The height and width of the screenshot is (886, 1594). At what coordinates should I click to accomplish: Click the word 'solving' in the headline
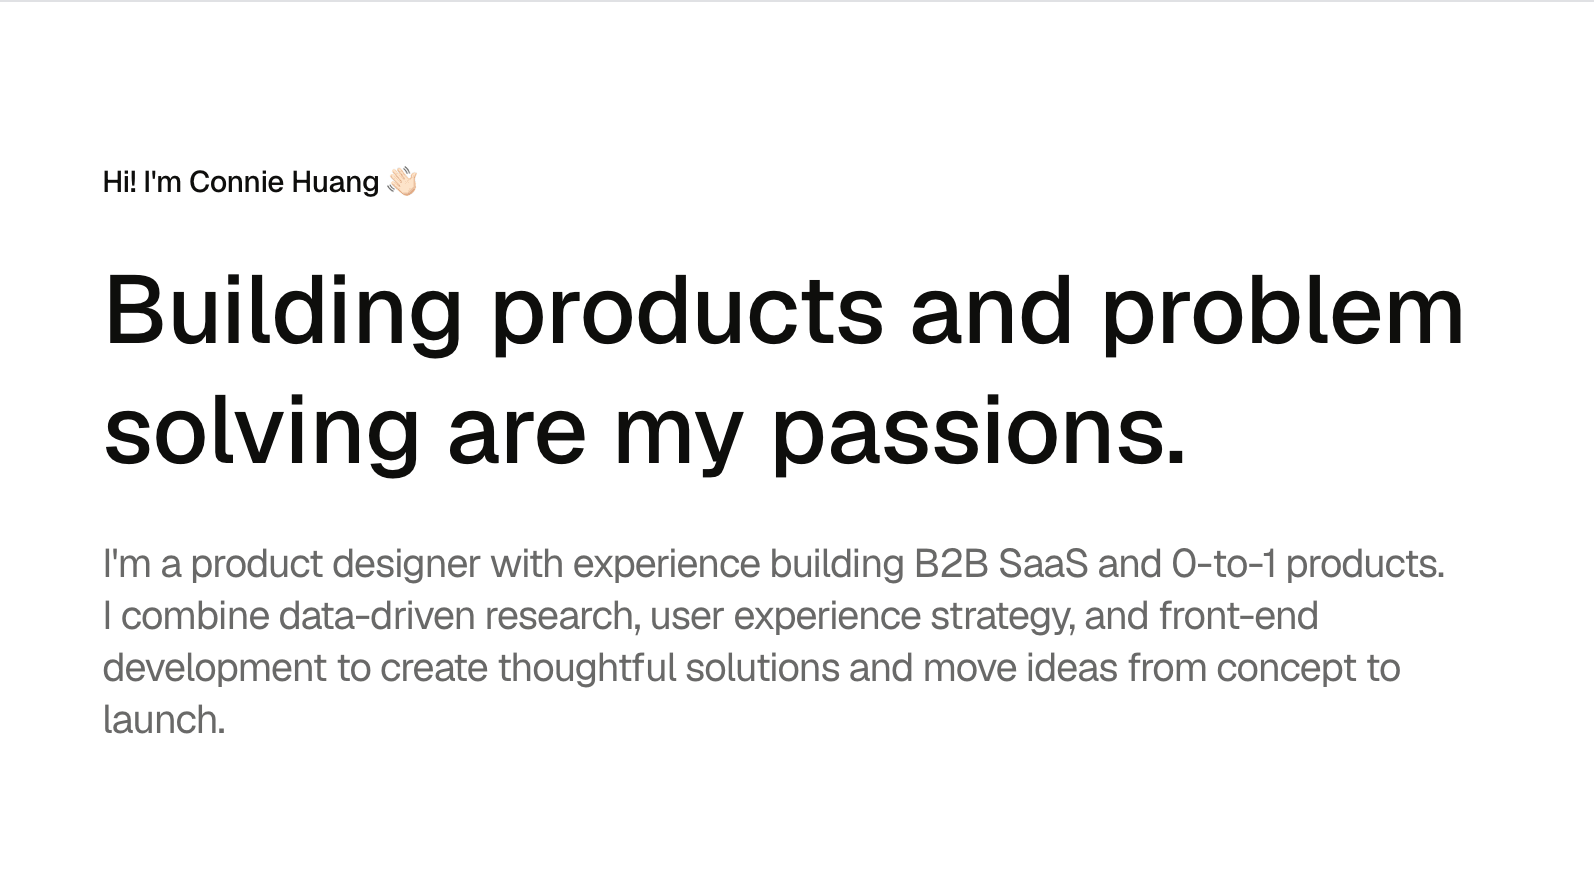click(261, 434)
